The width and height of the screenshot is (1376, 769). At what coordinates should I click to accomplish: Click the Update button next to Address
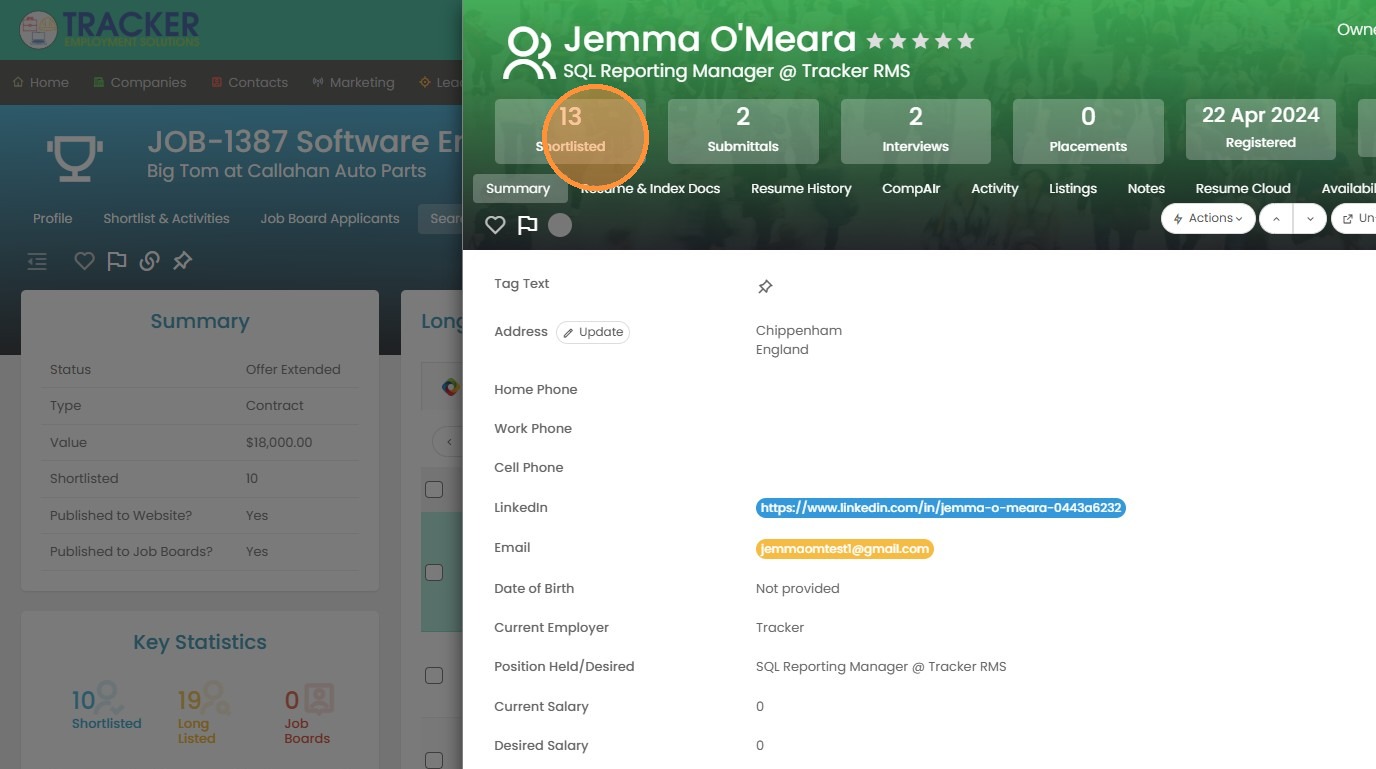click(x=593, y=332)
